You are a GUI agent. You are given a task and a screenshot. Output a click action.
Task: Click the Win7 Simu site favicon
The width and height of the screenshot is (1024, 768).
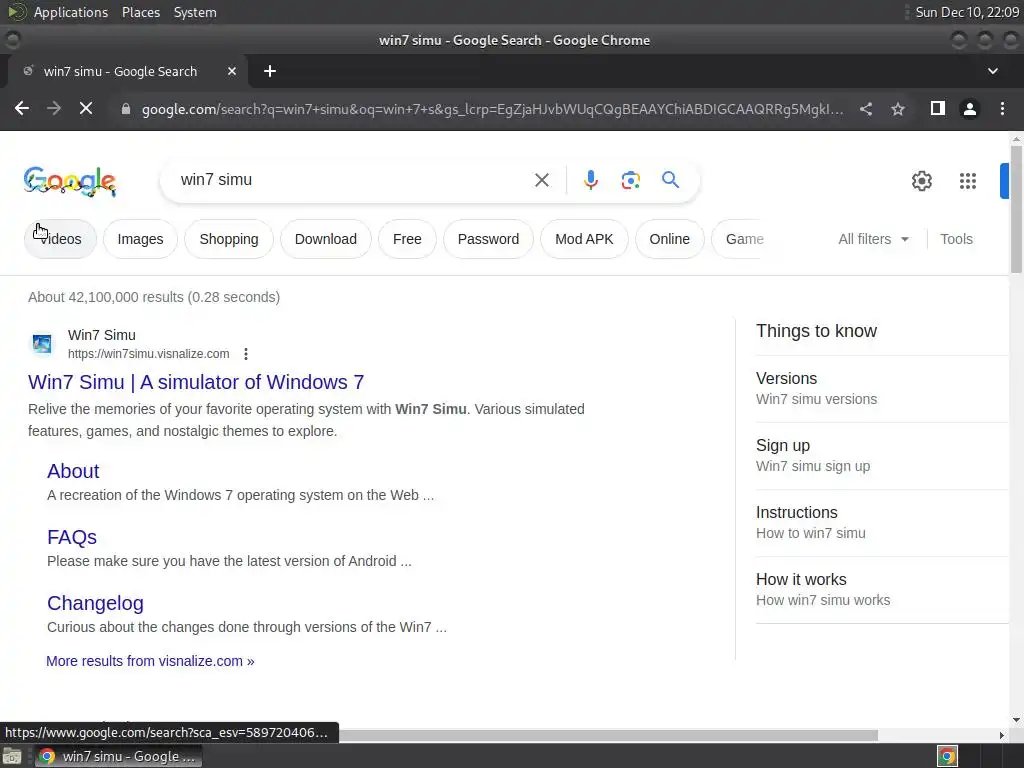(x=42, y=344)
